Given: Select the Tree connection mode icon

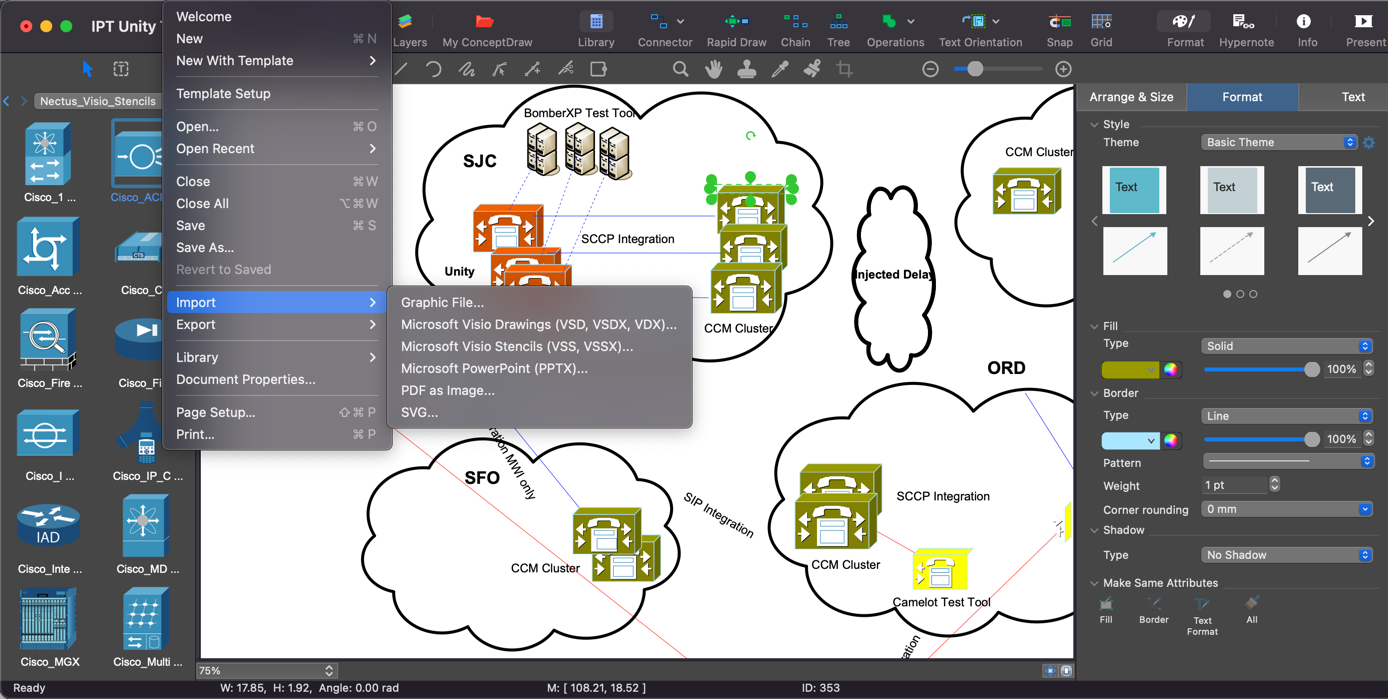Looking at the screenshot, I should click(x=838, y=22).
